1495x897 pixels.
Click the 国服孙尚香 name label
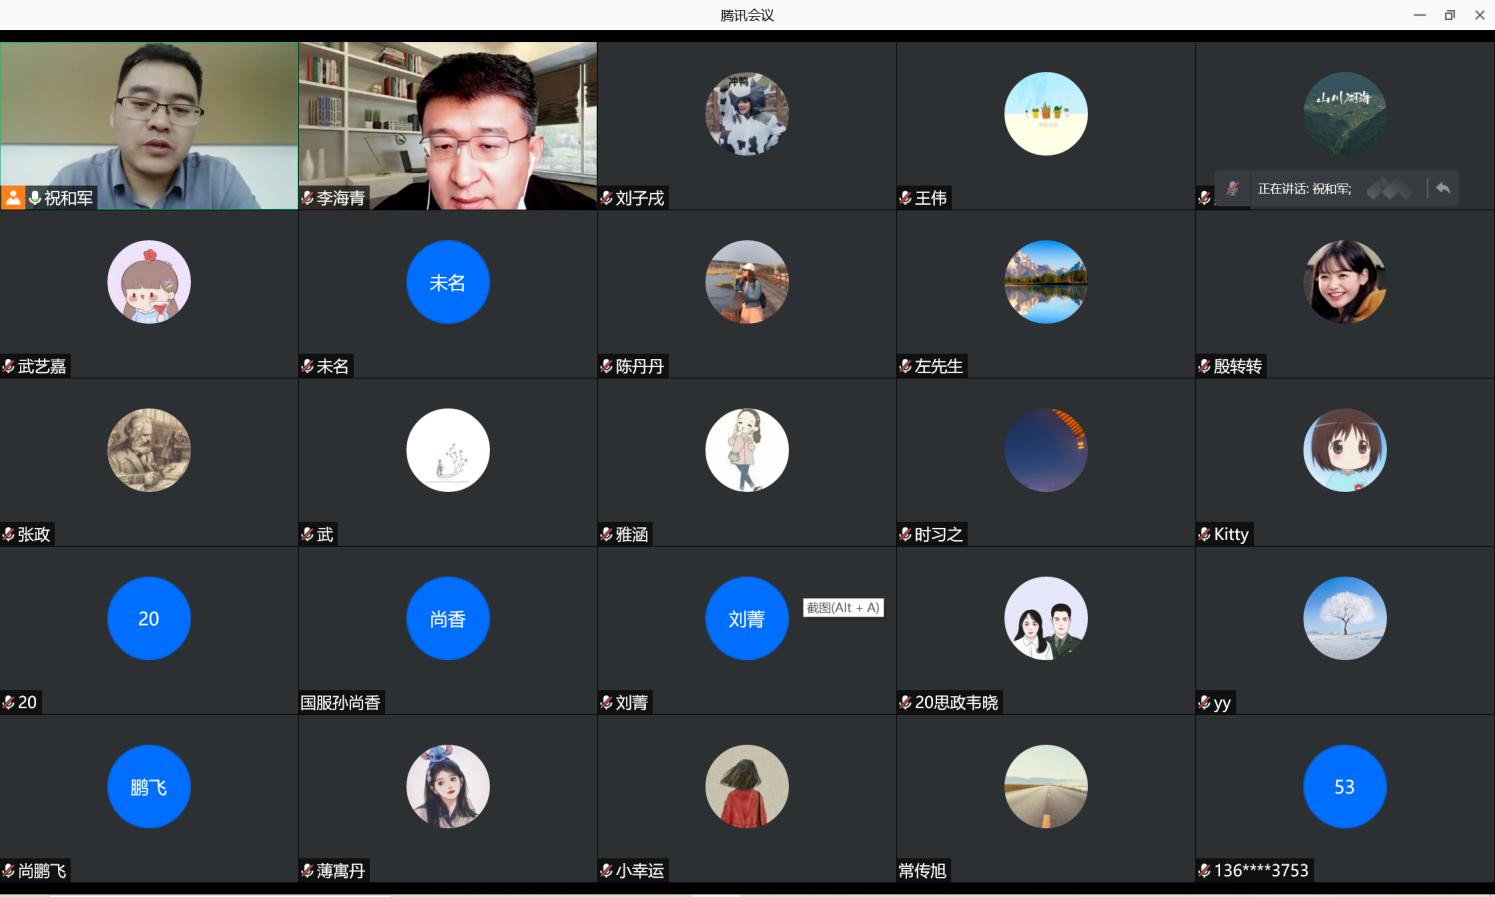tap(341, 703)
